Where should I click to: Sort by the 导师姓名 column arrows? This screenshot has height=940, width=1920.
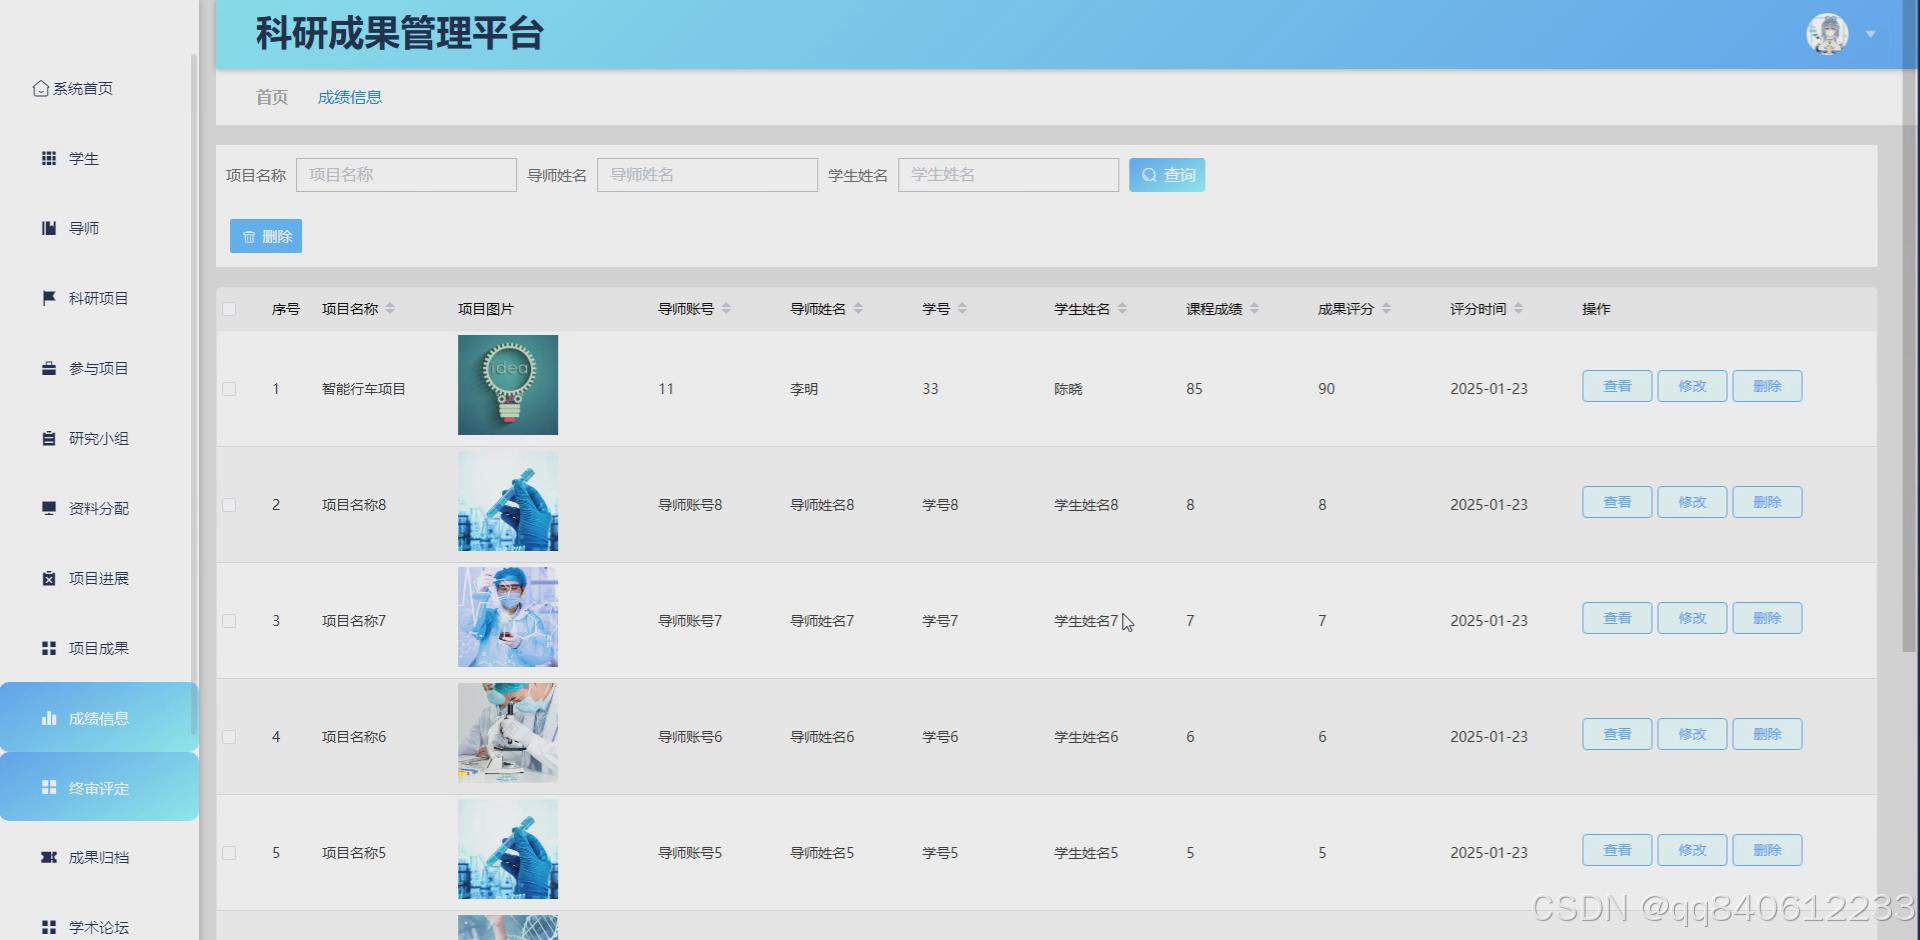(x=858, y=309)
